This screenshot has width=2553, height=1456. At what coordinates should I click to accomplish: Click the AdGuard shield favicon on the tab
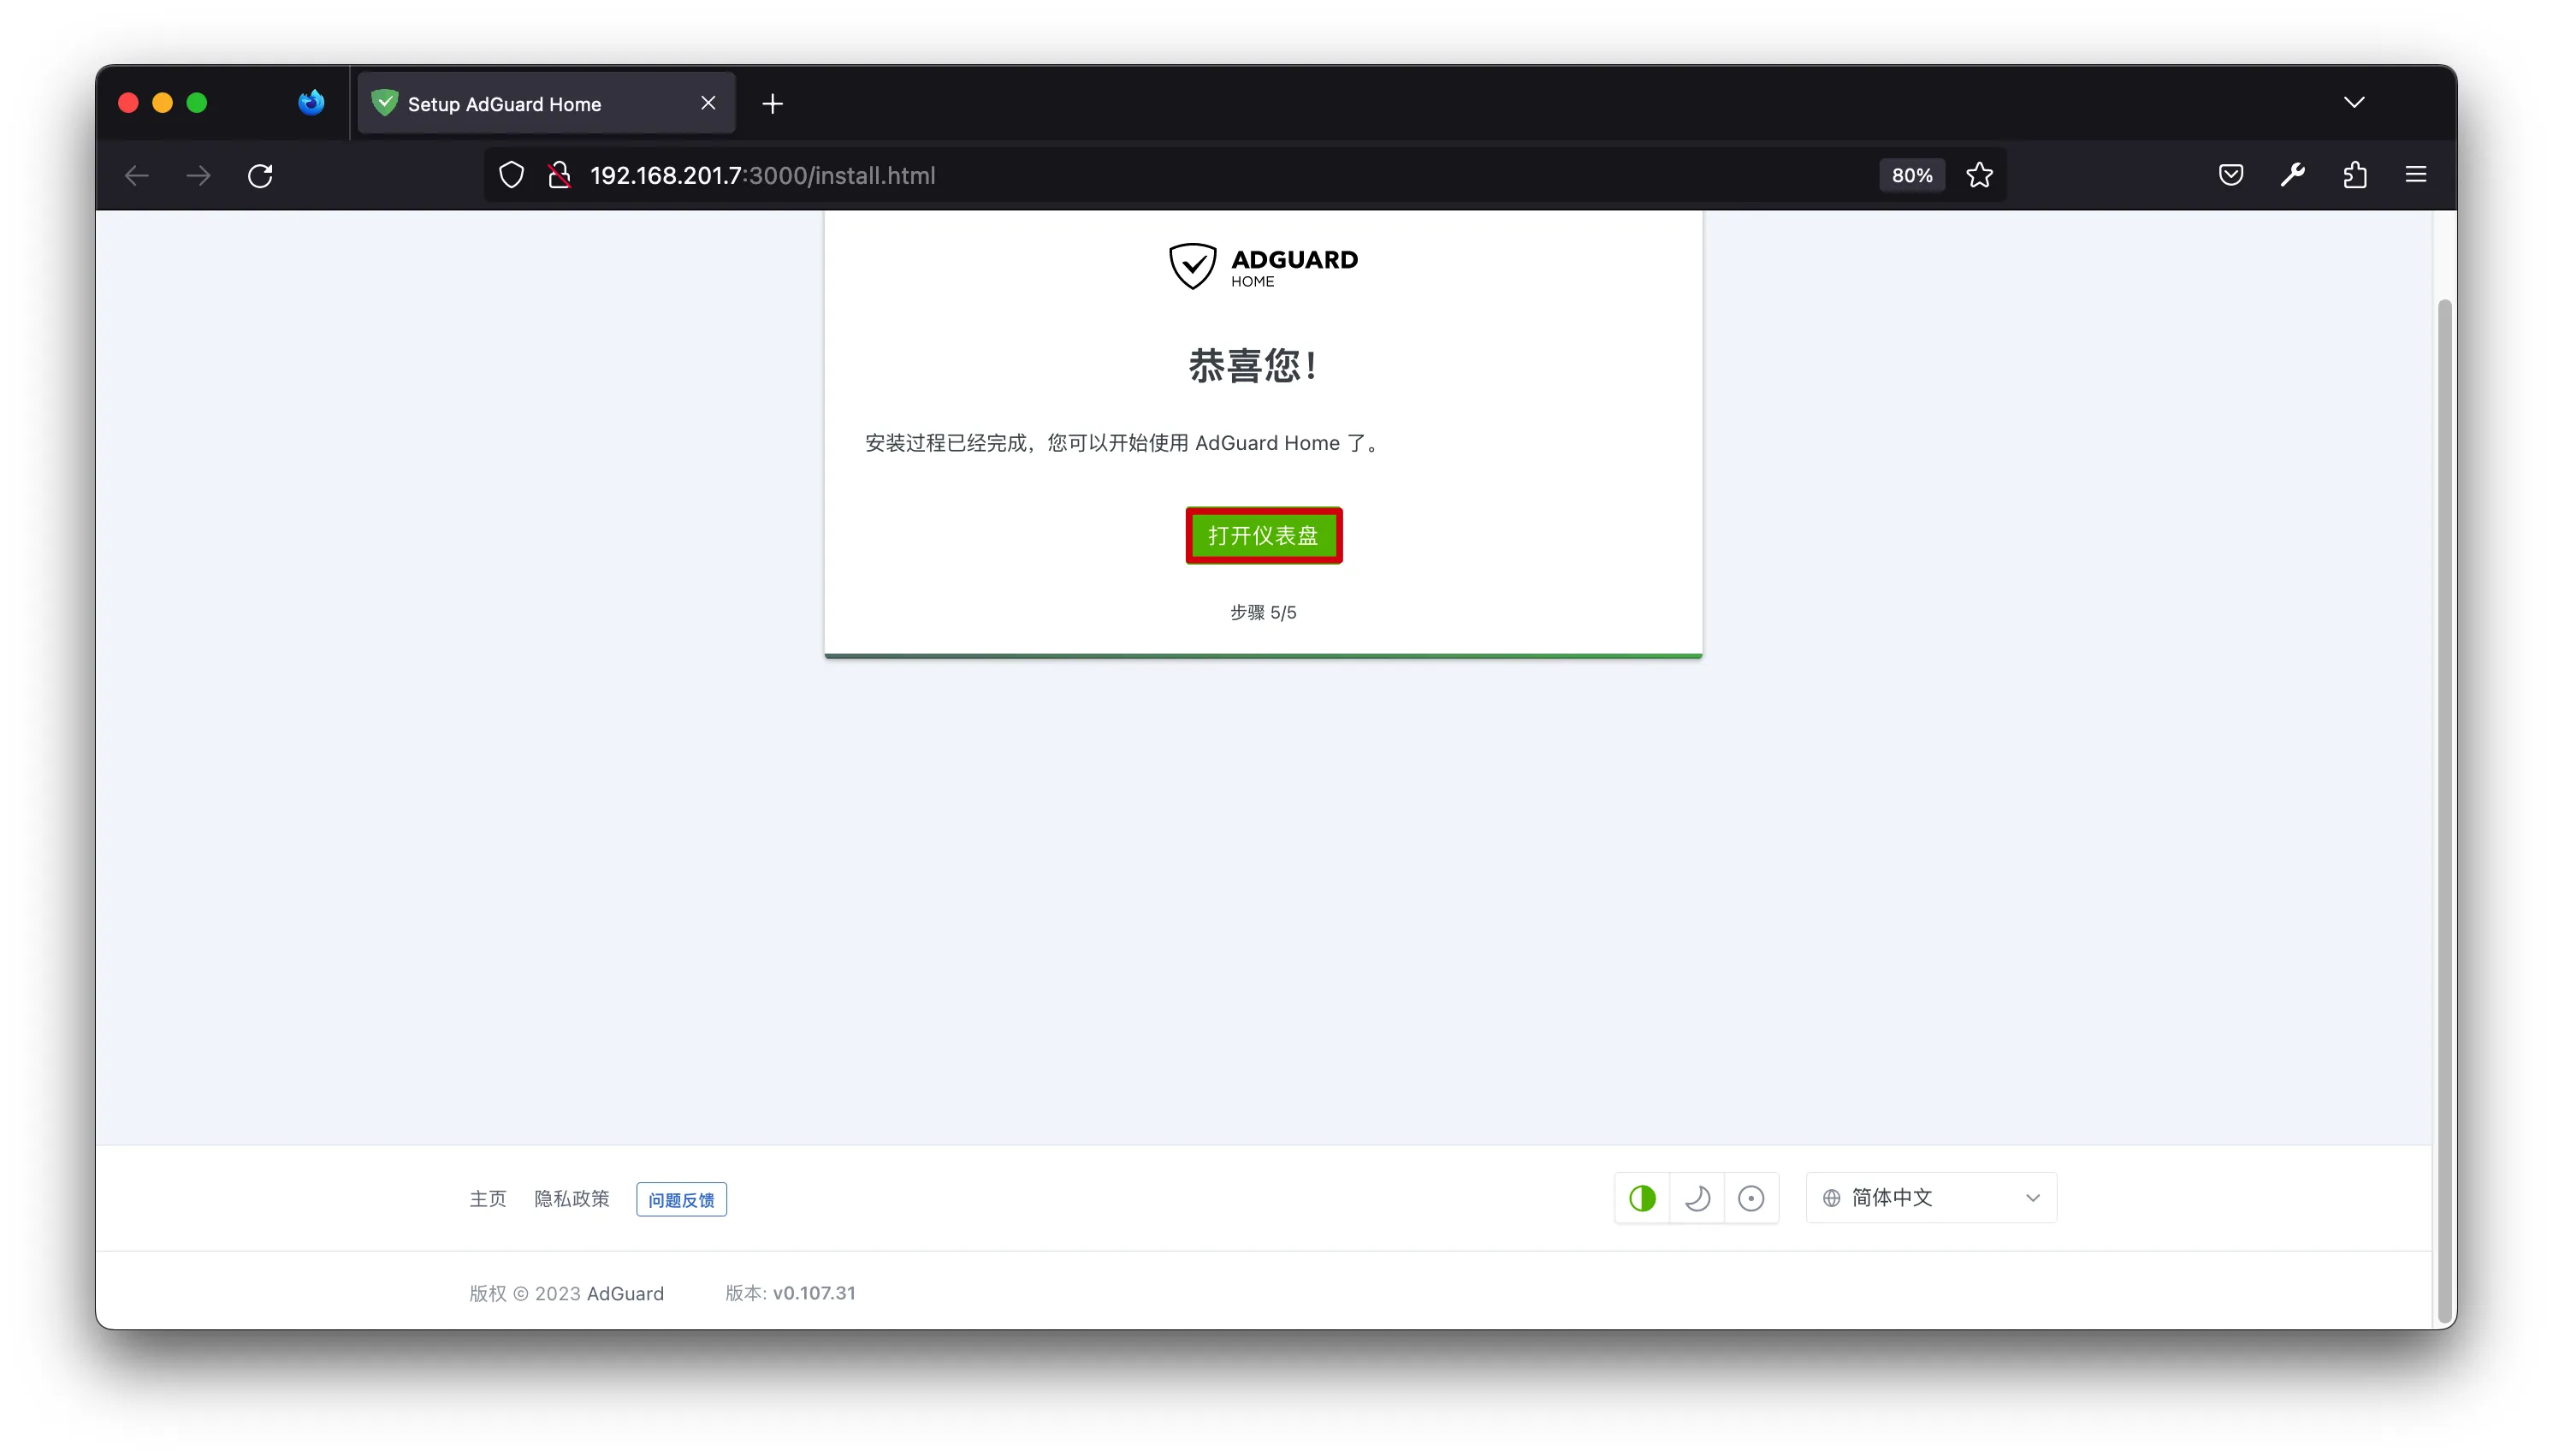pyautogui.click(x=385, y=103)
